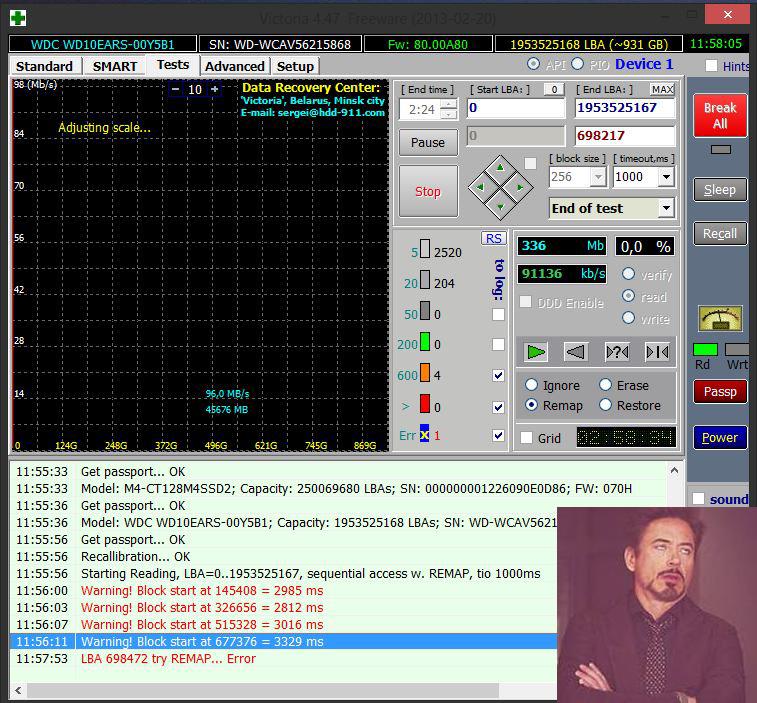Click the gauge meter icon

coord(720,319)
